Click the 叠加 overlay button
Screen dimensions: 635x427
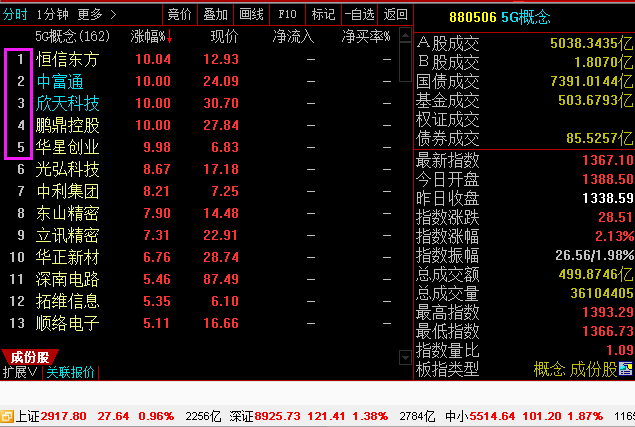[x=215, y=15]
